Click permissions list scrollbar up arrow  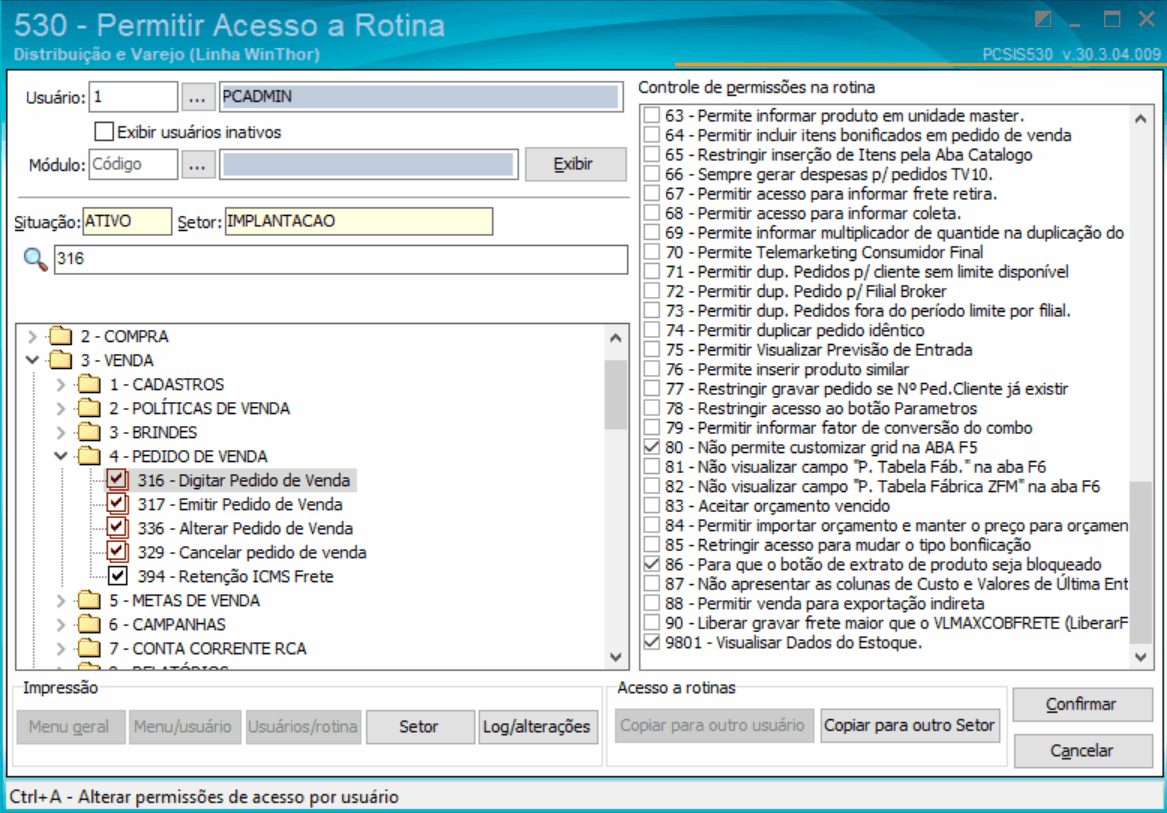pos(1140,118)
